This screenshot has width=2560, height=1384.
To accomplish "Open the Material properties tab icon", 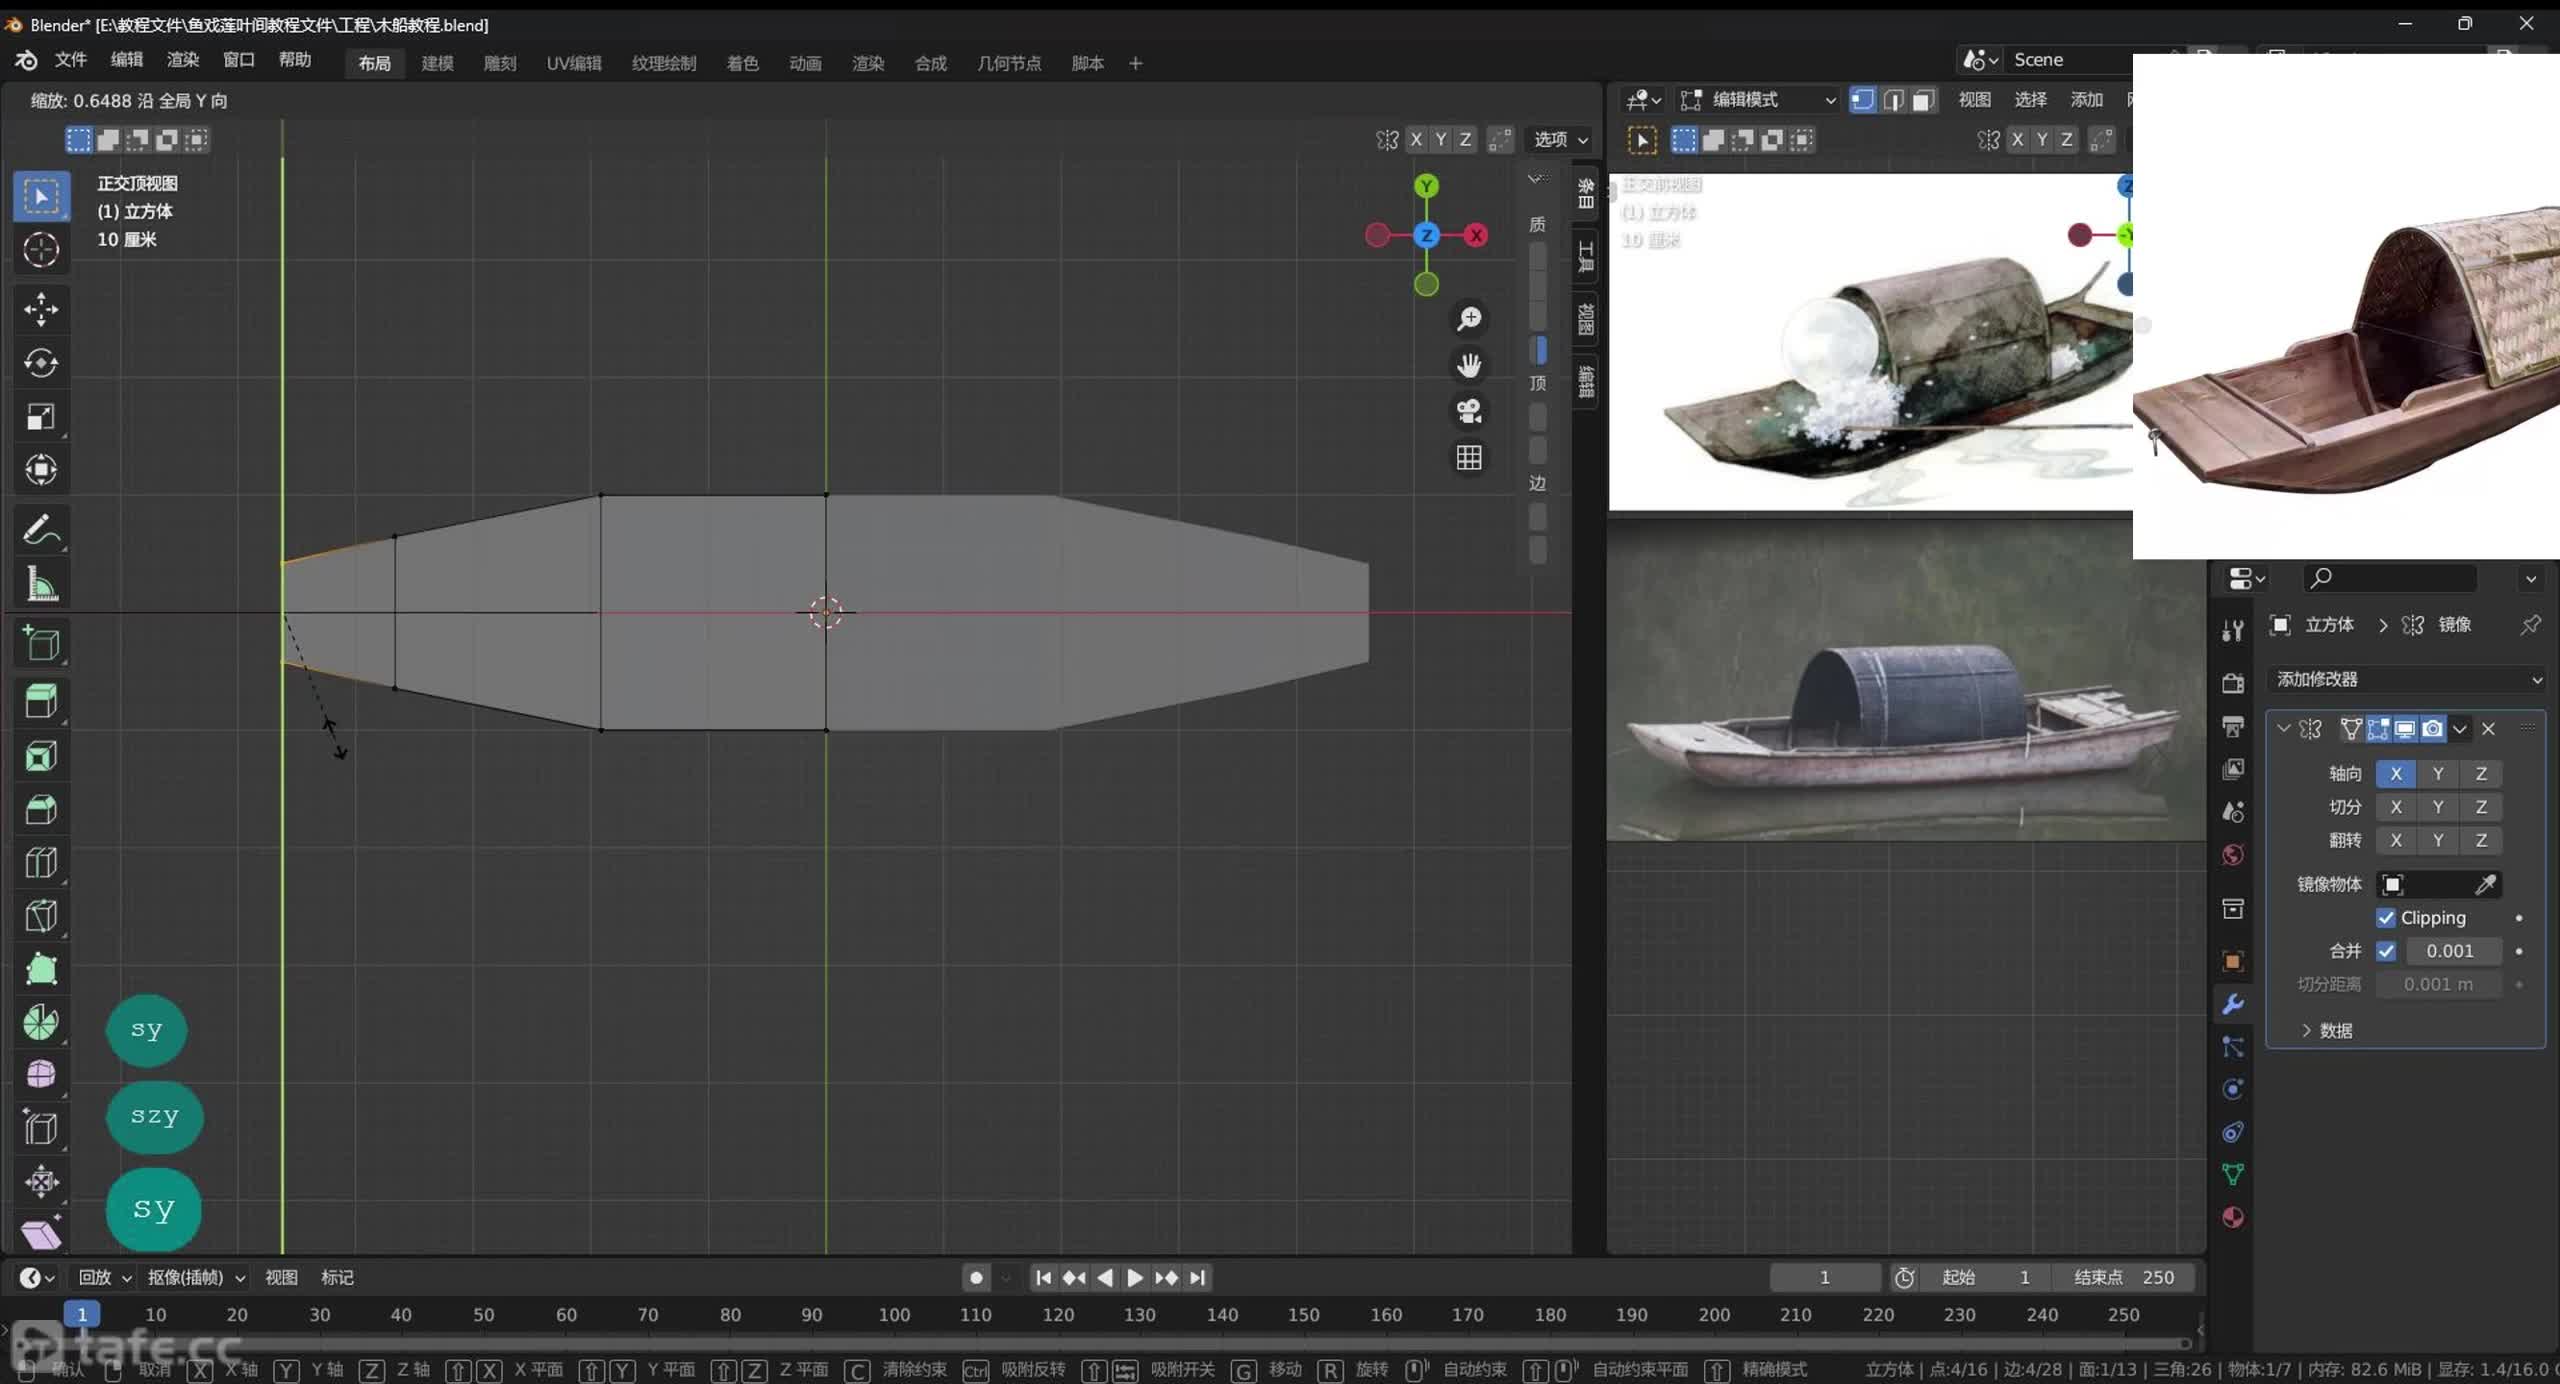I will click(2232, 1217).
